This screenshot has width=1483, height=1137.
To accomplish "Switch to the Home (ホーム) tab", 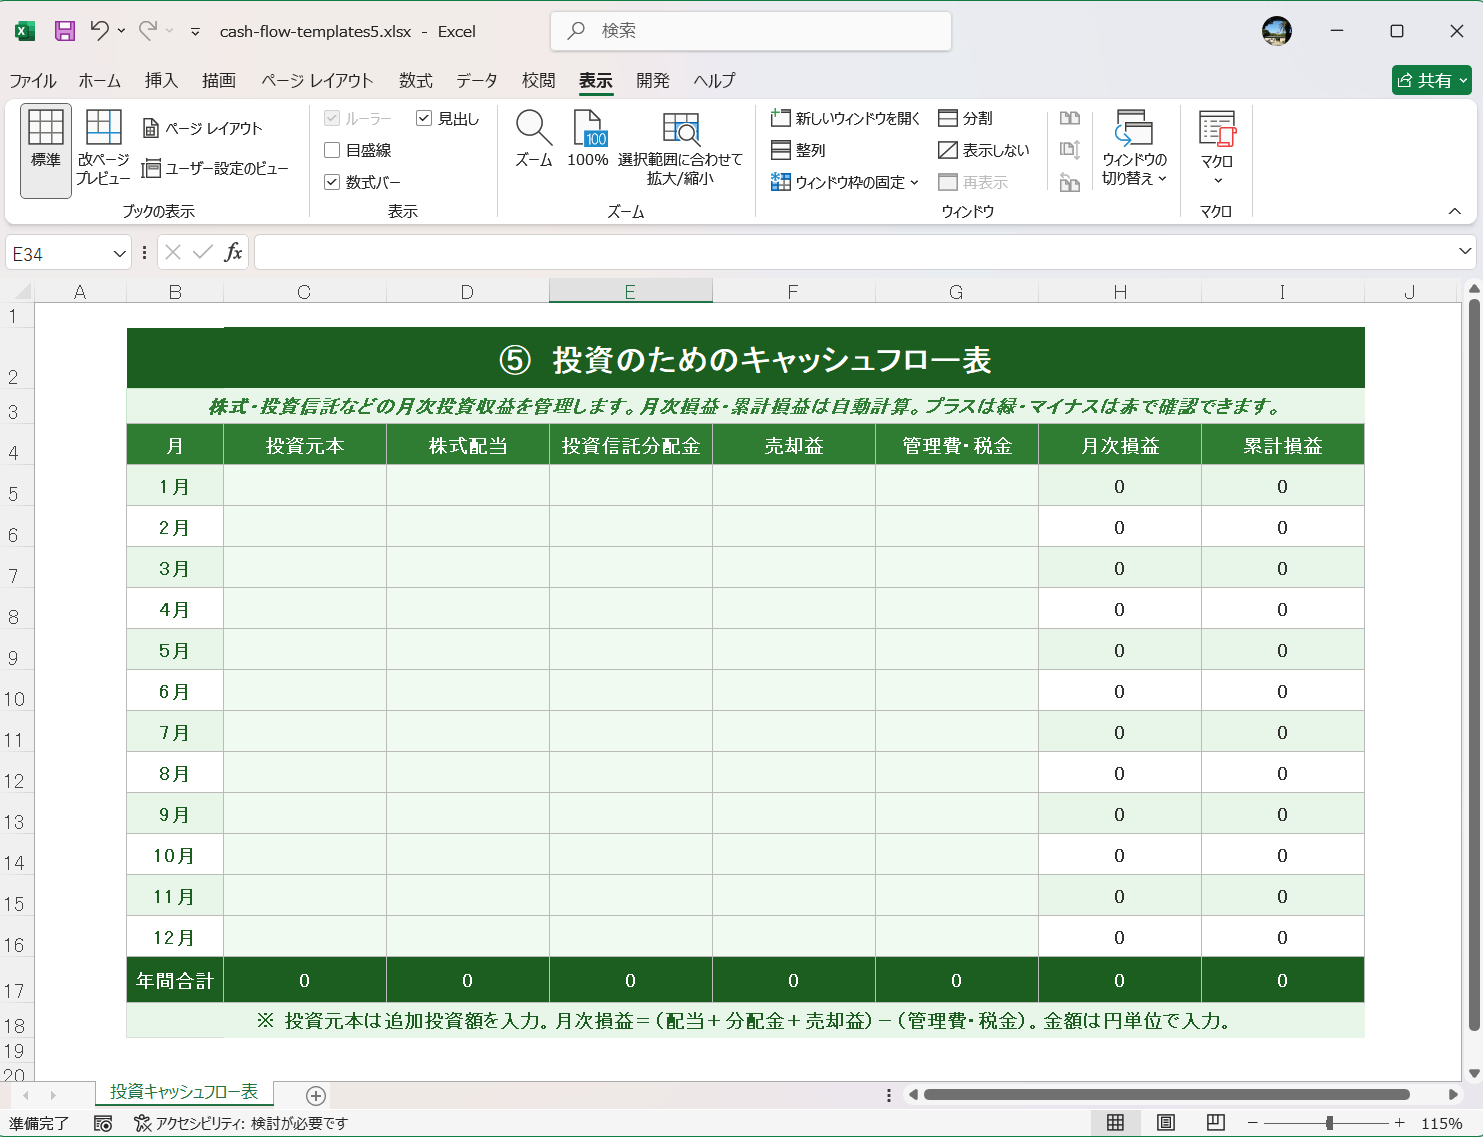I will 100,81.
